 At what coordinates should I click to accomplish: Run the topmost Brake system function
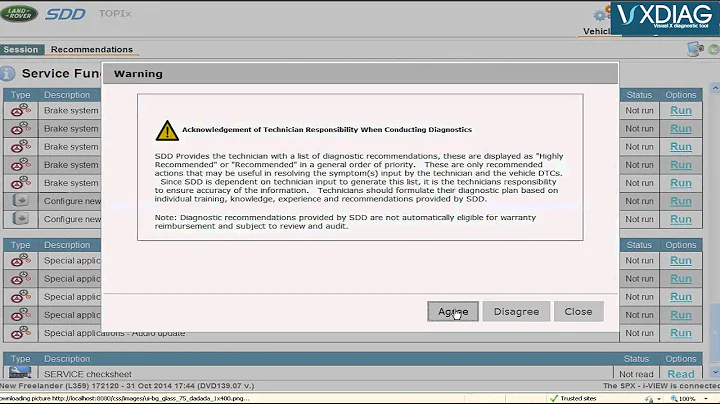[x=681, y=111]
